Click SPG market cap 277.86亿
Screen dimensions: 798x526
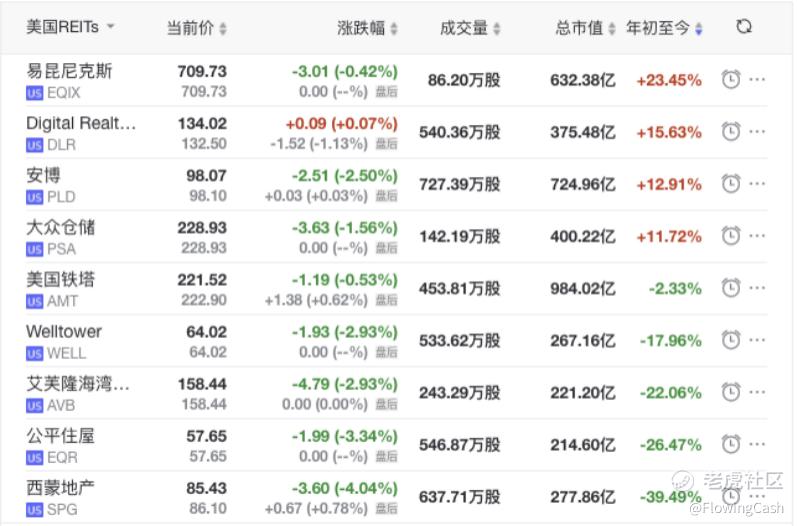coord(583,497)
